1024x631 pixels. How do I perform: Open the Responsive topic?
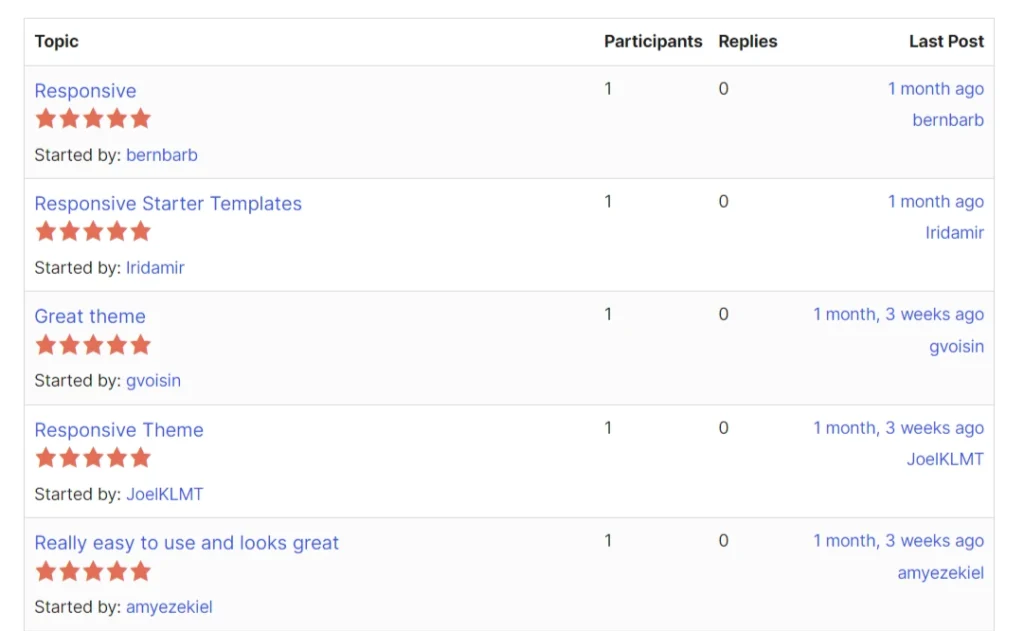coord(85,91)
